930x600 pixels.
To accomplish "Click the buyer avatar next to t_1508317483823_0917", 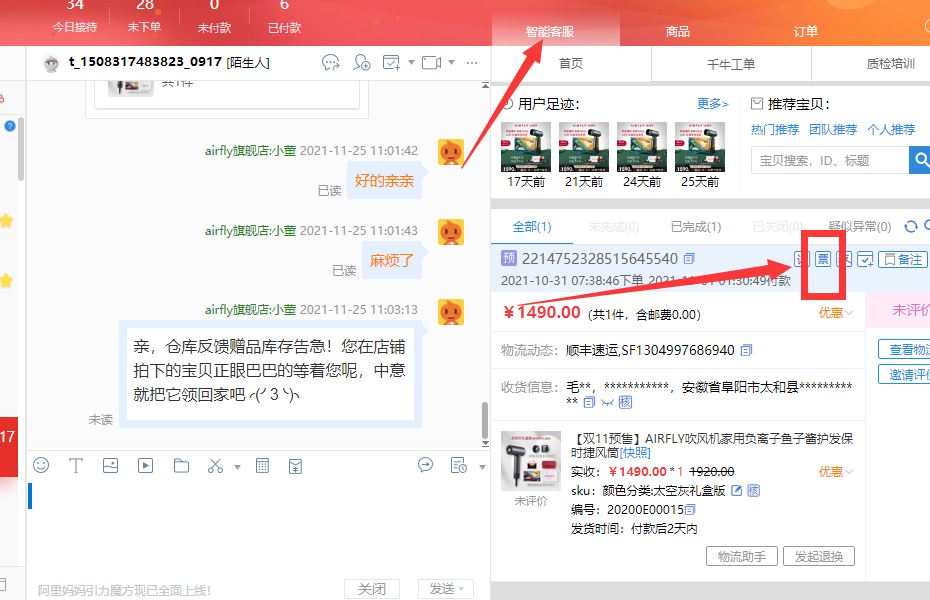I will pos(52,63).
